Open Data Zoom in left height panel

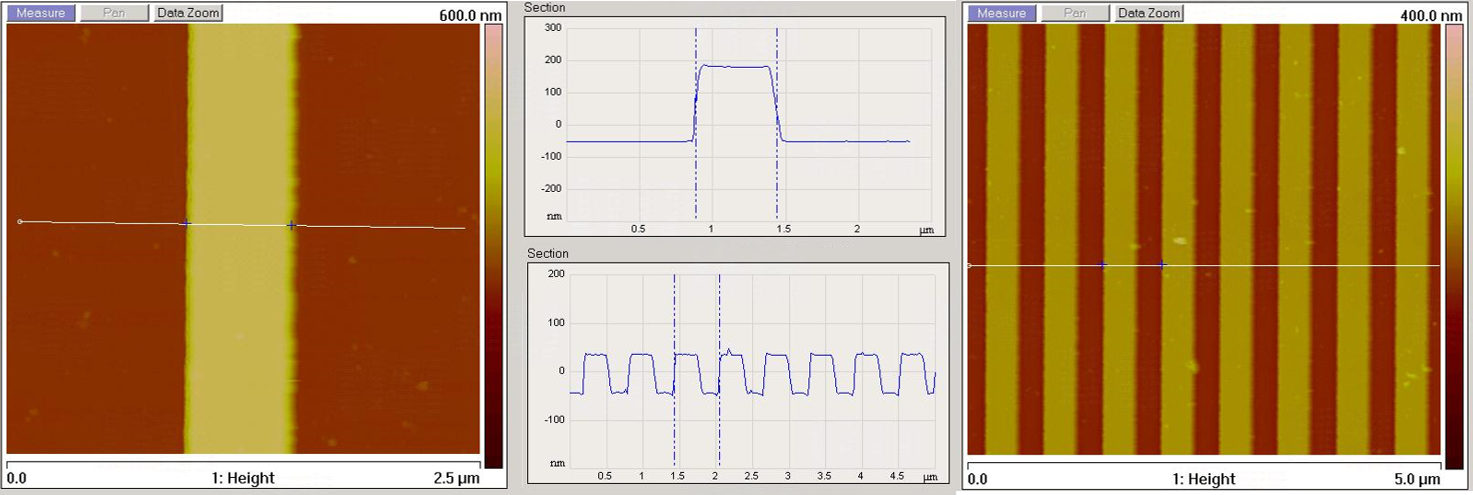pyautogui.click(x=189, y=13)
